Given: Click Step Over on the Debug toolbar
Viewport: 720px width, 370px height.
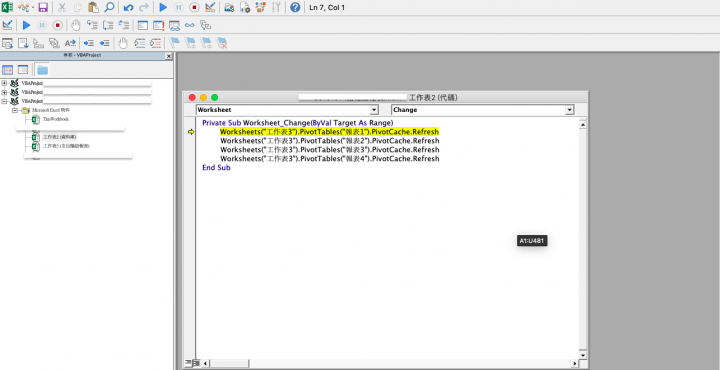Looking at the screenshot, I should pos(108,25).
